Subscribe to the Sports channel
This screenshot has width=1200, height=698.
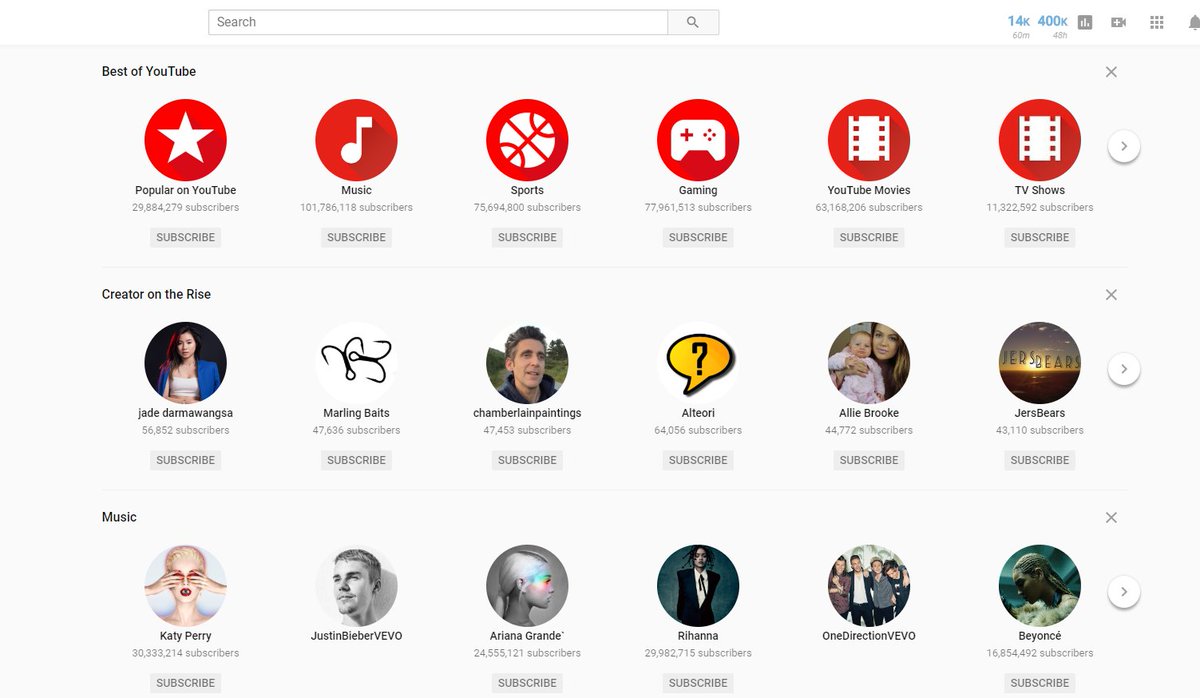click(527, 237)
